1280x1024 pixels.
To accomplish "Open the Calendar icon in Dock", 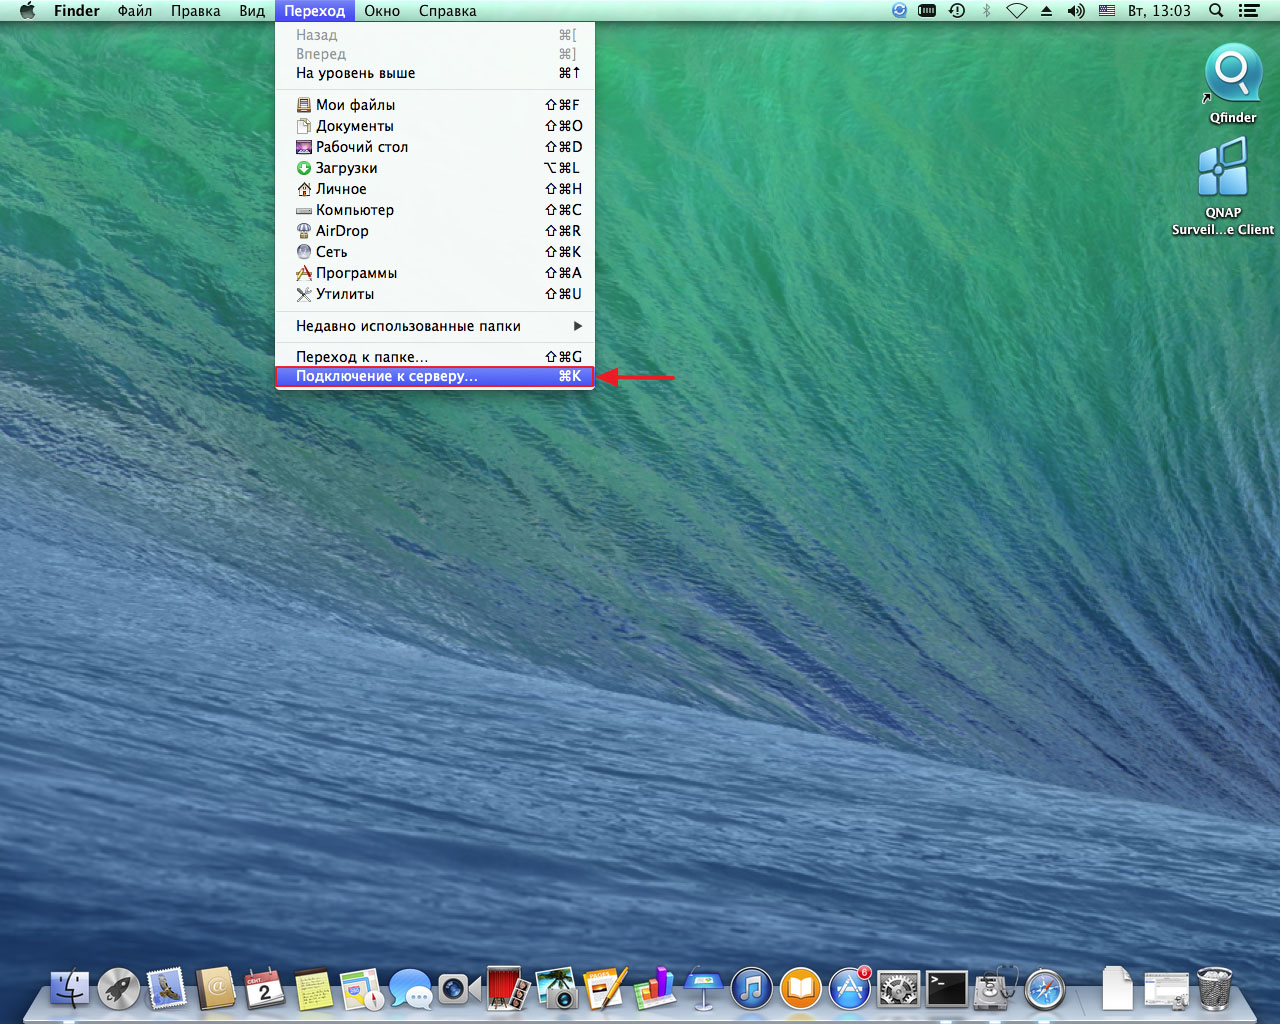I will pos(265,989).
